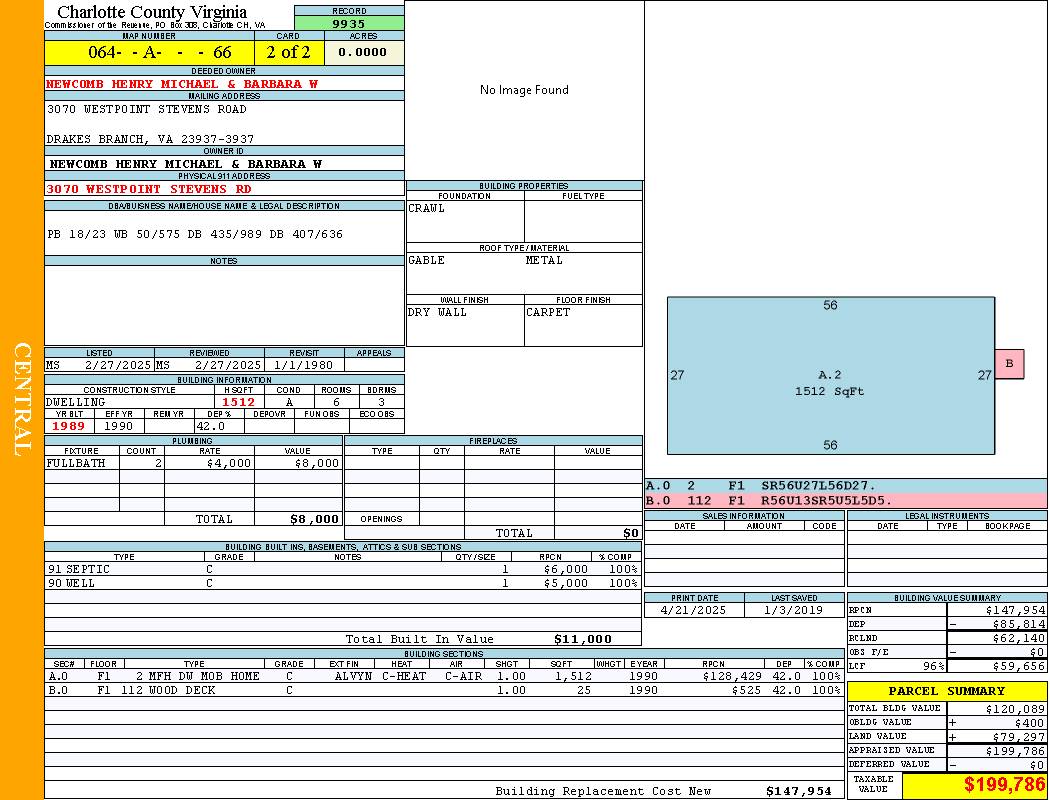Click the orange CENTRAL side banner
The image size is (1050, 800).
(x=22, y=400)
